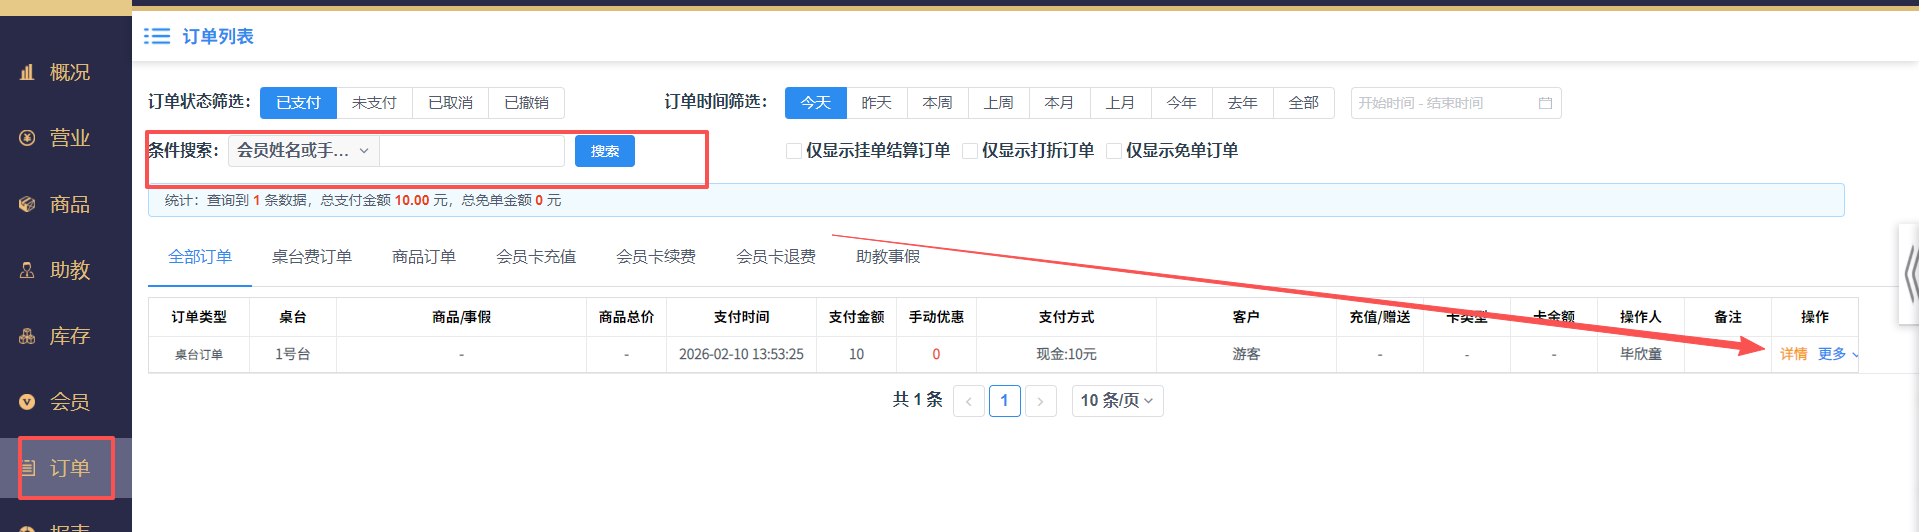Select 今天 time filter
The width and height of the screenshot is (1919, 532).
coord(816,103)
